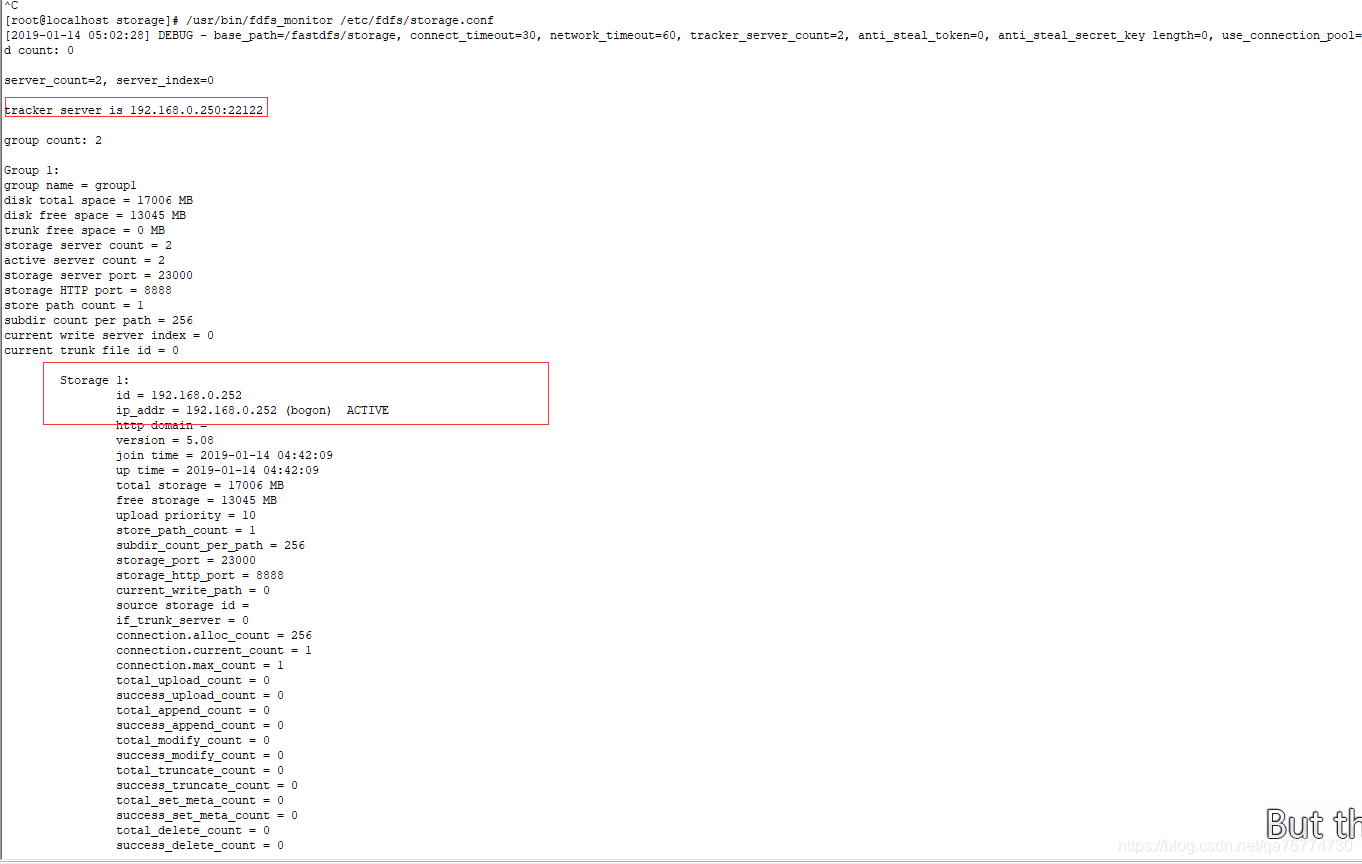This screenshot has width=1362, height=864.
Task: Select 'connection.alloc_count = 256' line
Action: pyautogui.click(x=214, y=635)
